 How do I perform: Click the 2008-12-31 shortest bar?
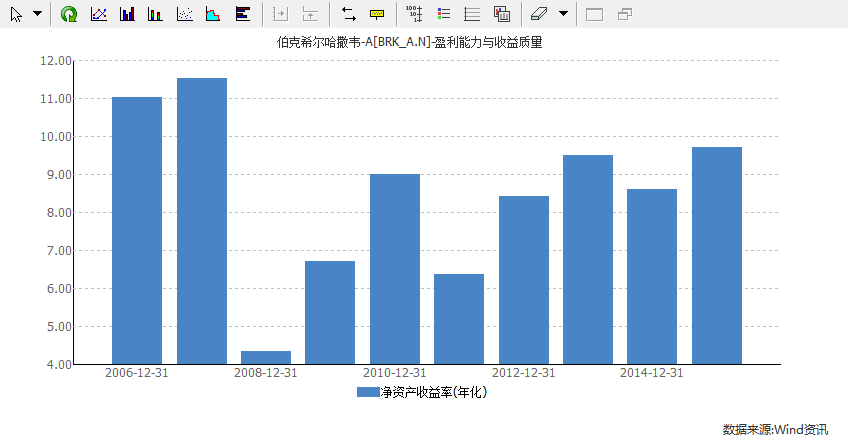(266, 357)
